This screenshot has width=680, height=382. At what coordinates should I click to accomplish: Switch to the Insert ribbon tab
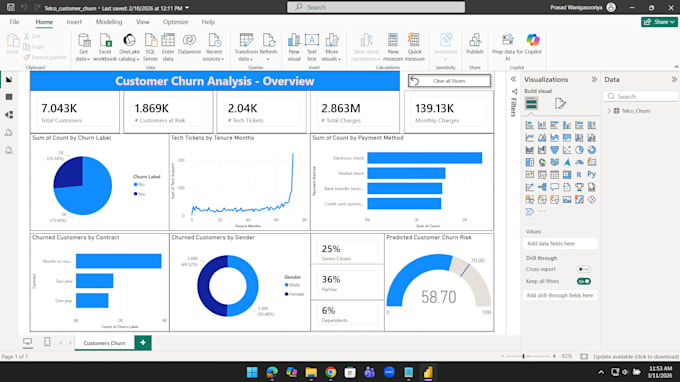tap(74, 22)
